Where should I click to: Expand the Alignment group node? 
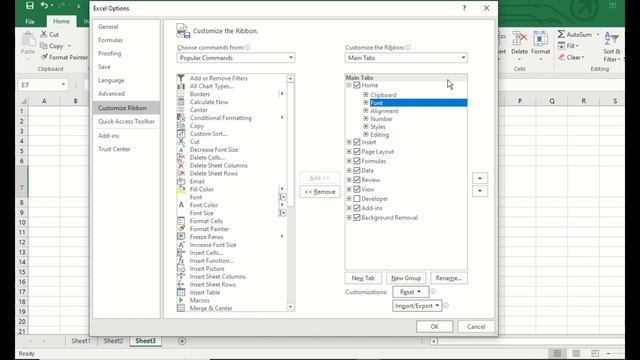[x=366, y=111]
